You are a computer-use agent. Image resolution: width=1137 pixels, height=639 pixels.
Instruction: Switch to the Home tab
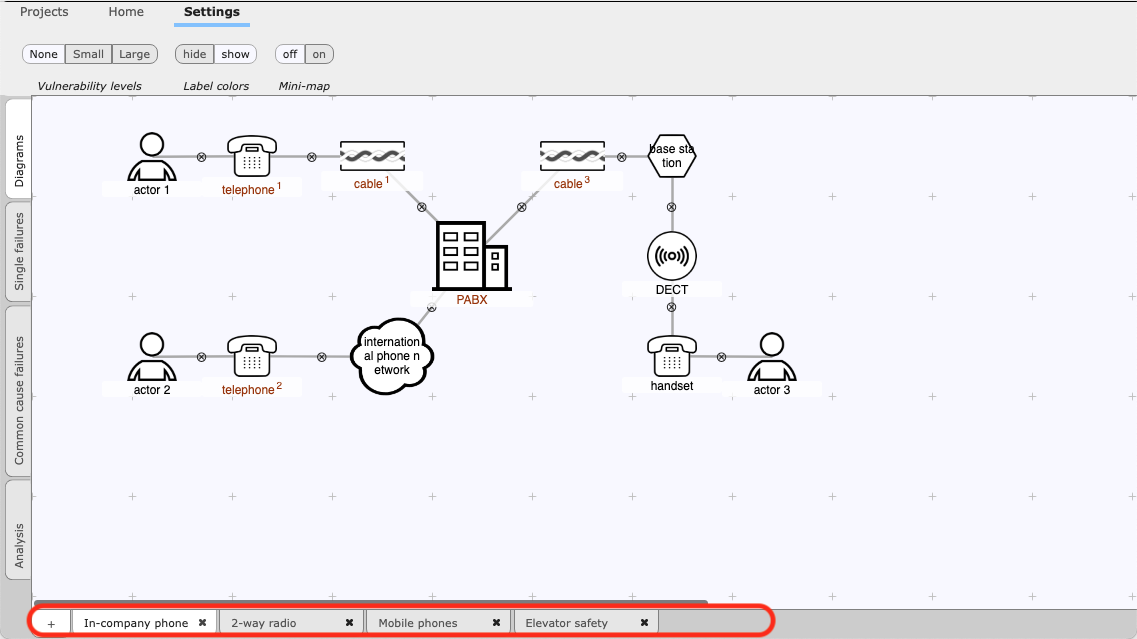point(126,12)
